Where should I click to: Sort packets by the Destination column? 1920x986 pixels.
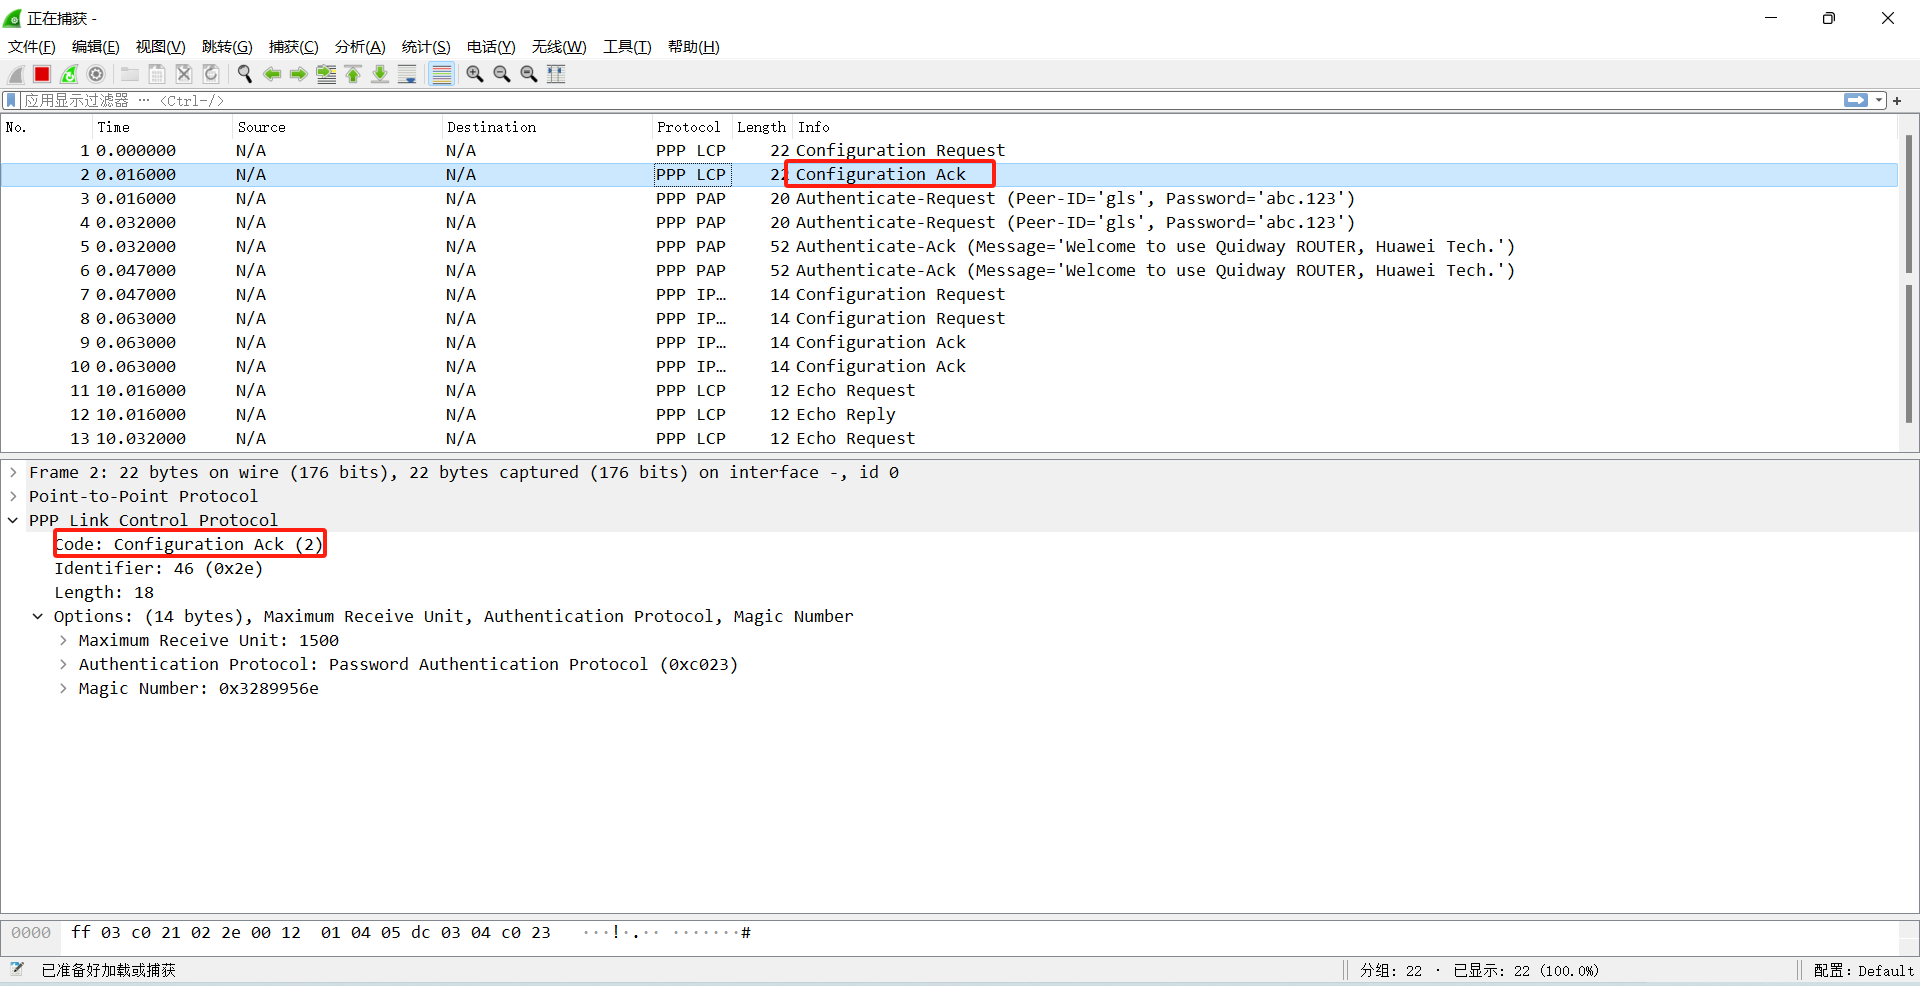pos(547,127)
